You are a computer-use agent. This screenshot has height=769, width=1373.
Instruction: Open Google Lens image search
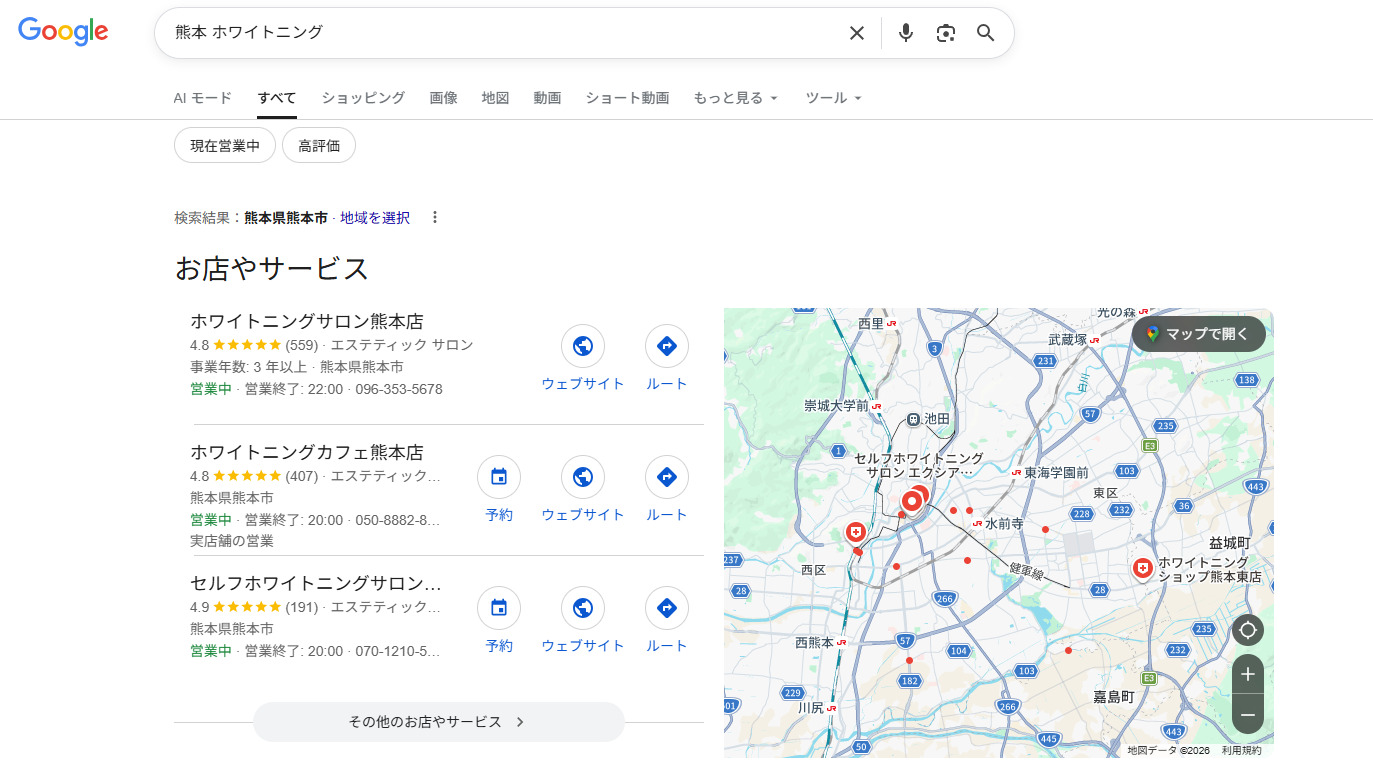(945, 33)
